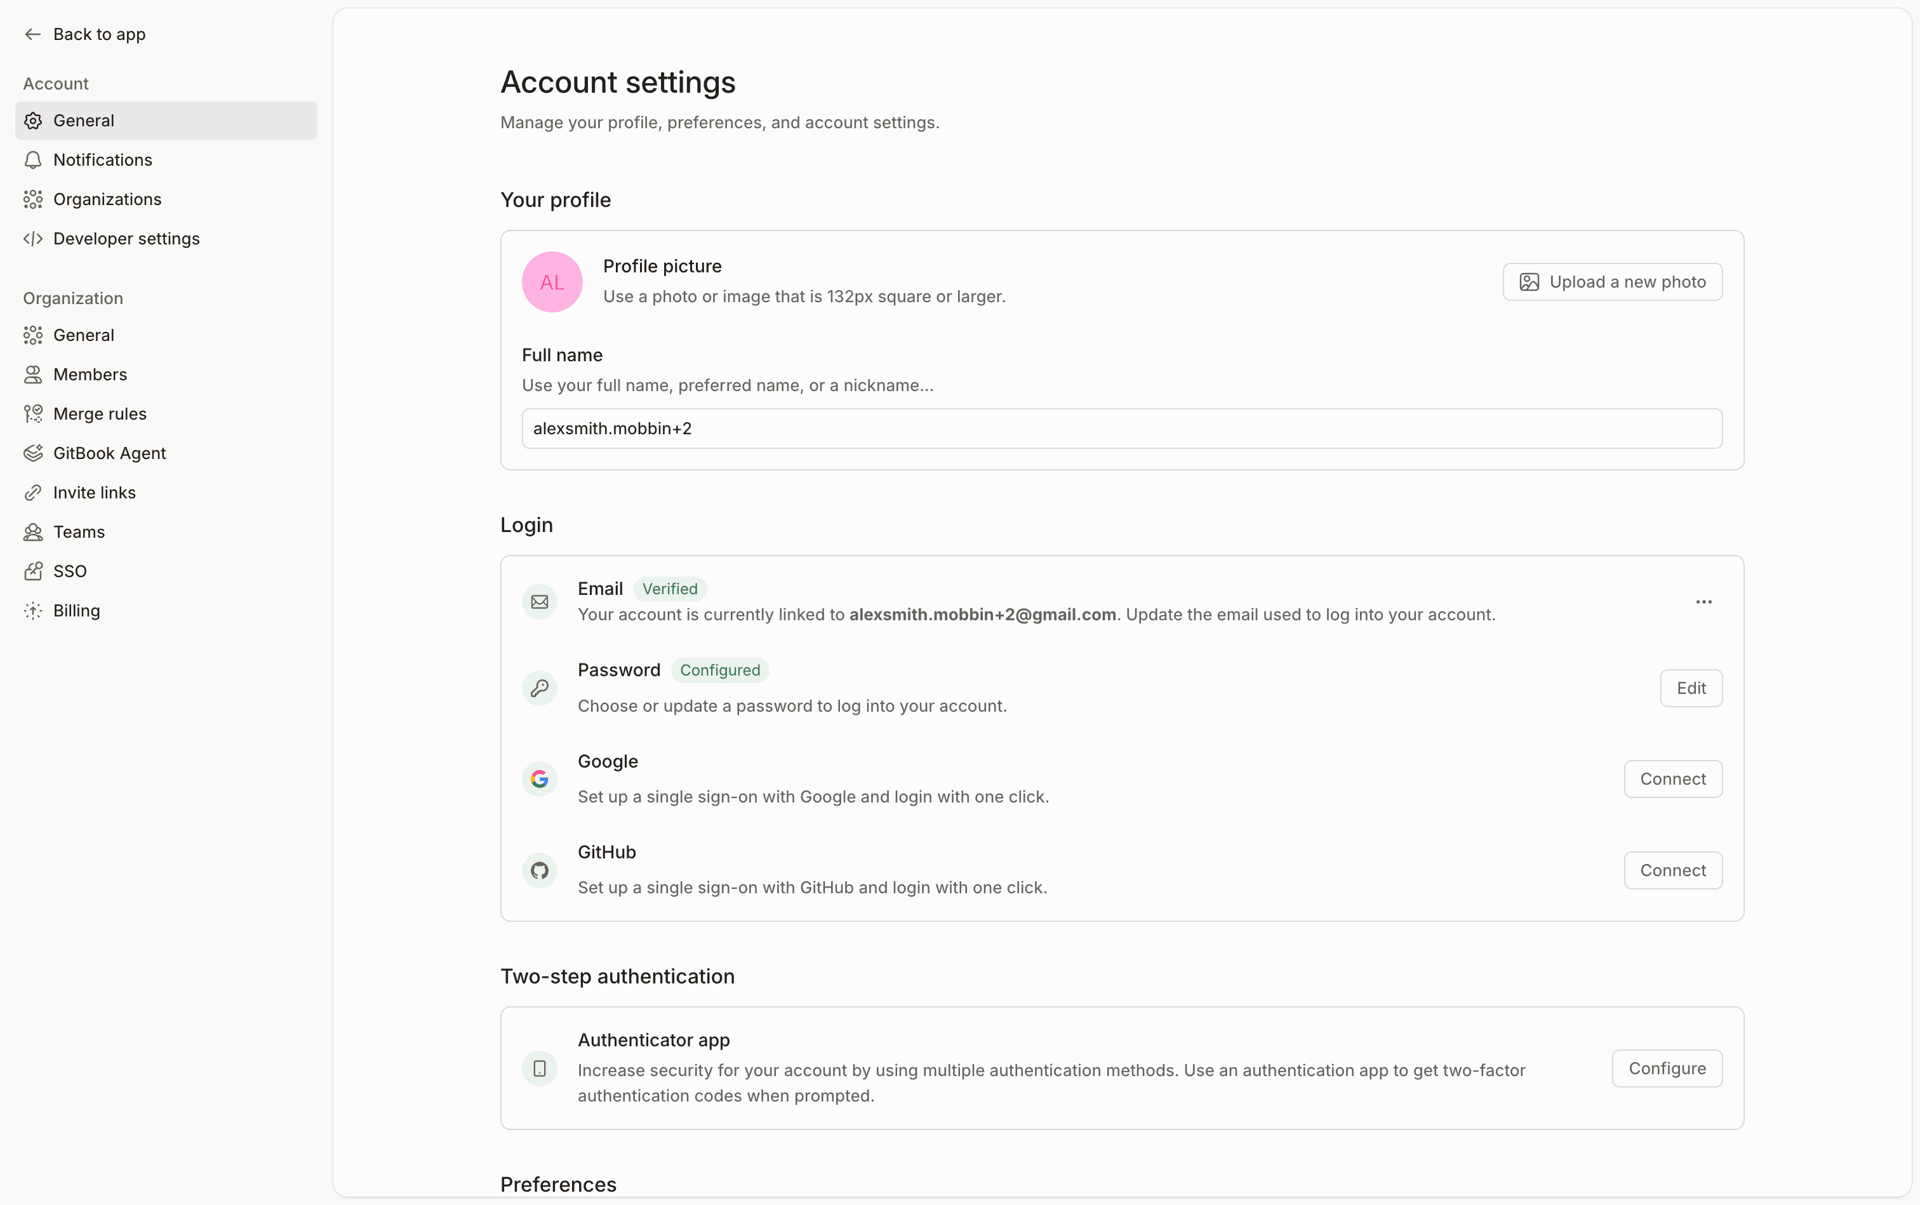Click the back arrow icon beside Back to app
Viewport: 1920px width, 1205px height.
(x=33, y=34)
